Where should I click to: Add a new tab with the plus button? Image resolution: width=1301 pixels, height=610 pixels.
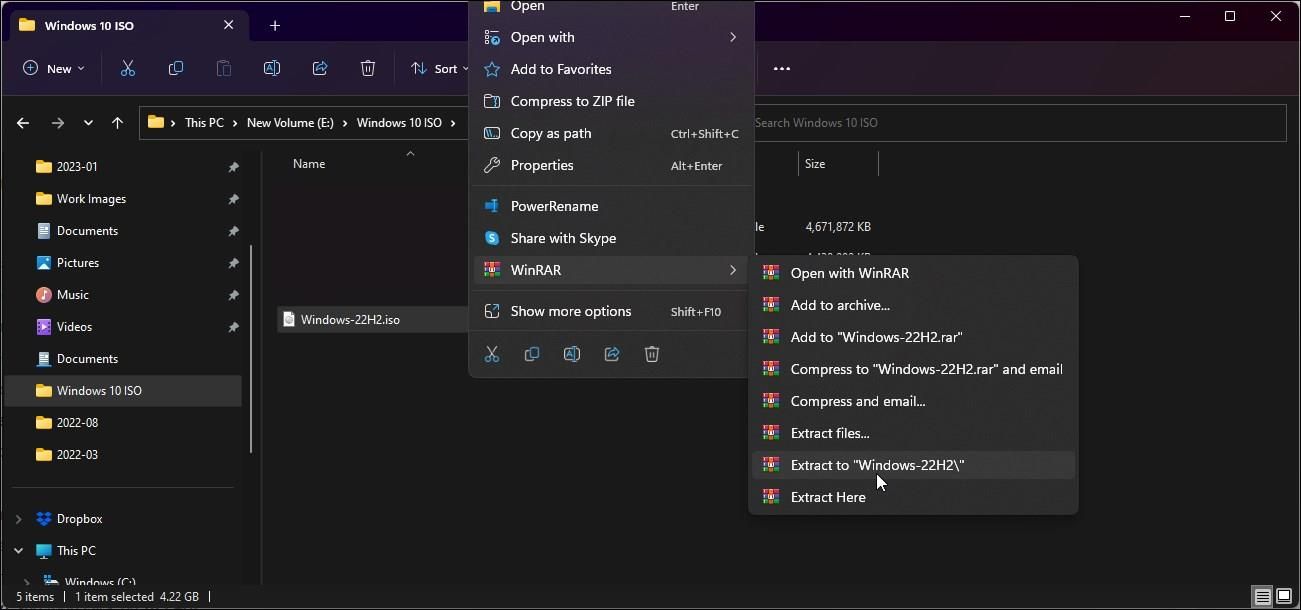[x=275, y=25]
